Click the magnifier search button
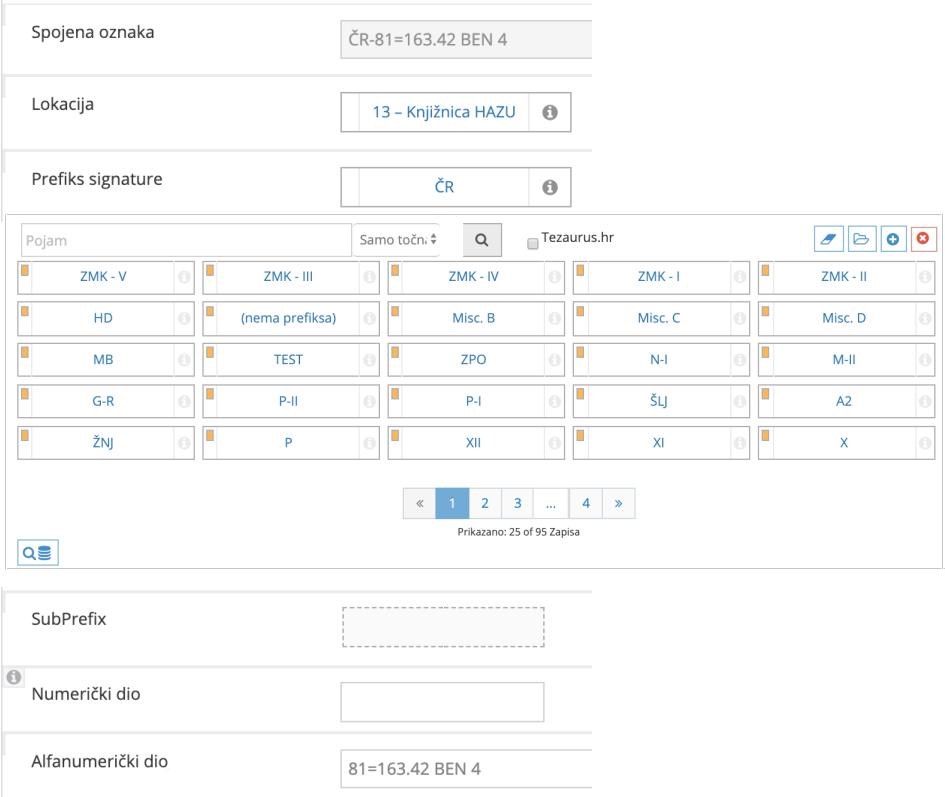 (x=481, y=240)
